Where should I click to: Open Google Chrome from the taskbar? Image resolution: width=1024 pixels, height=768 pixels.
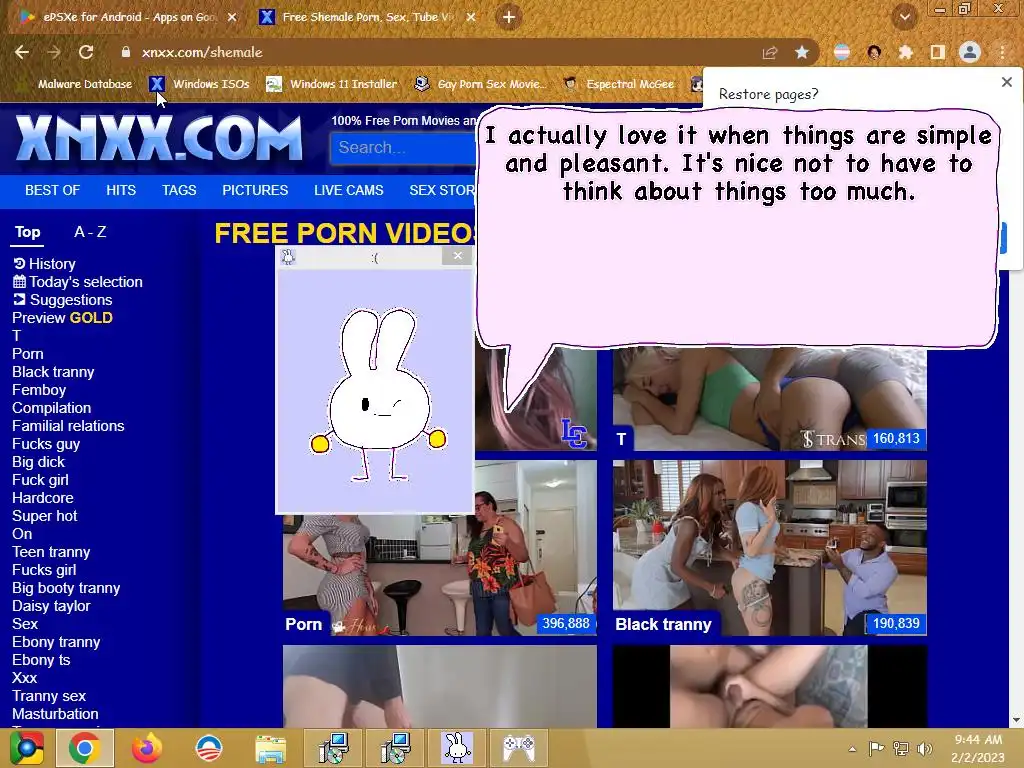[x=85, y=748]
